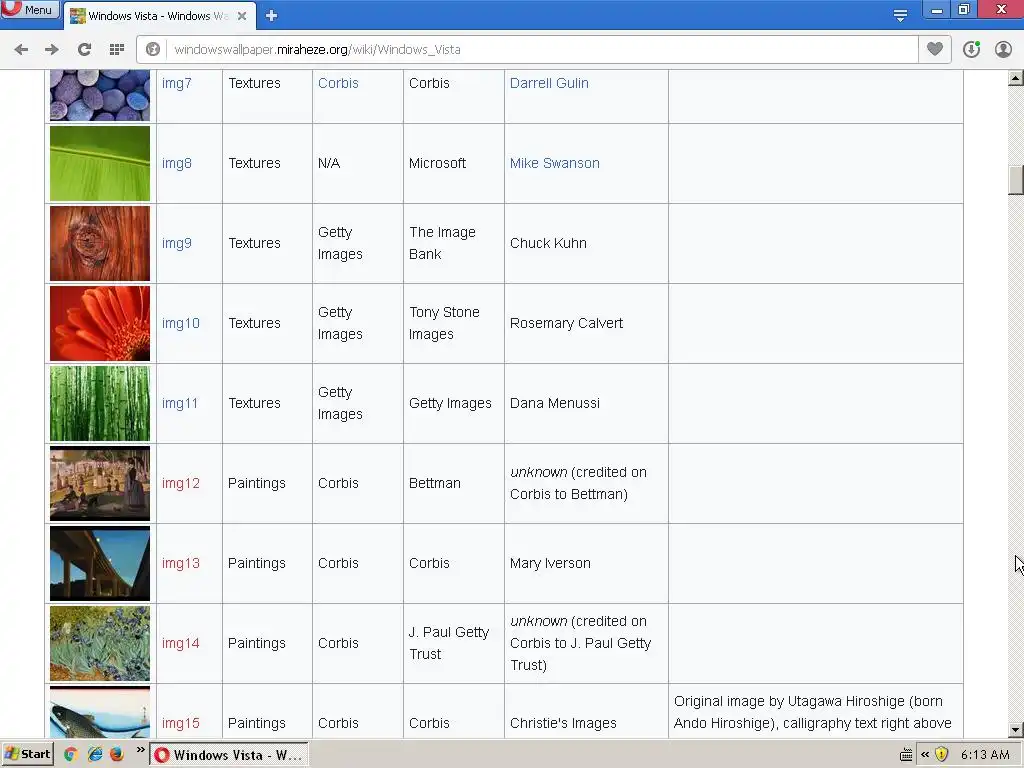View site information globe icon
The height and width of the screenshot is (768, 1024).
(153, 50)
